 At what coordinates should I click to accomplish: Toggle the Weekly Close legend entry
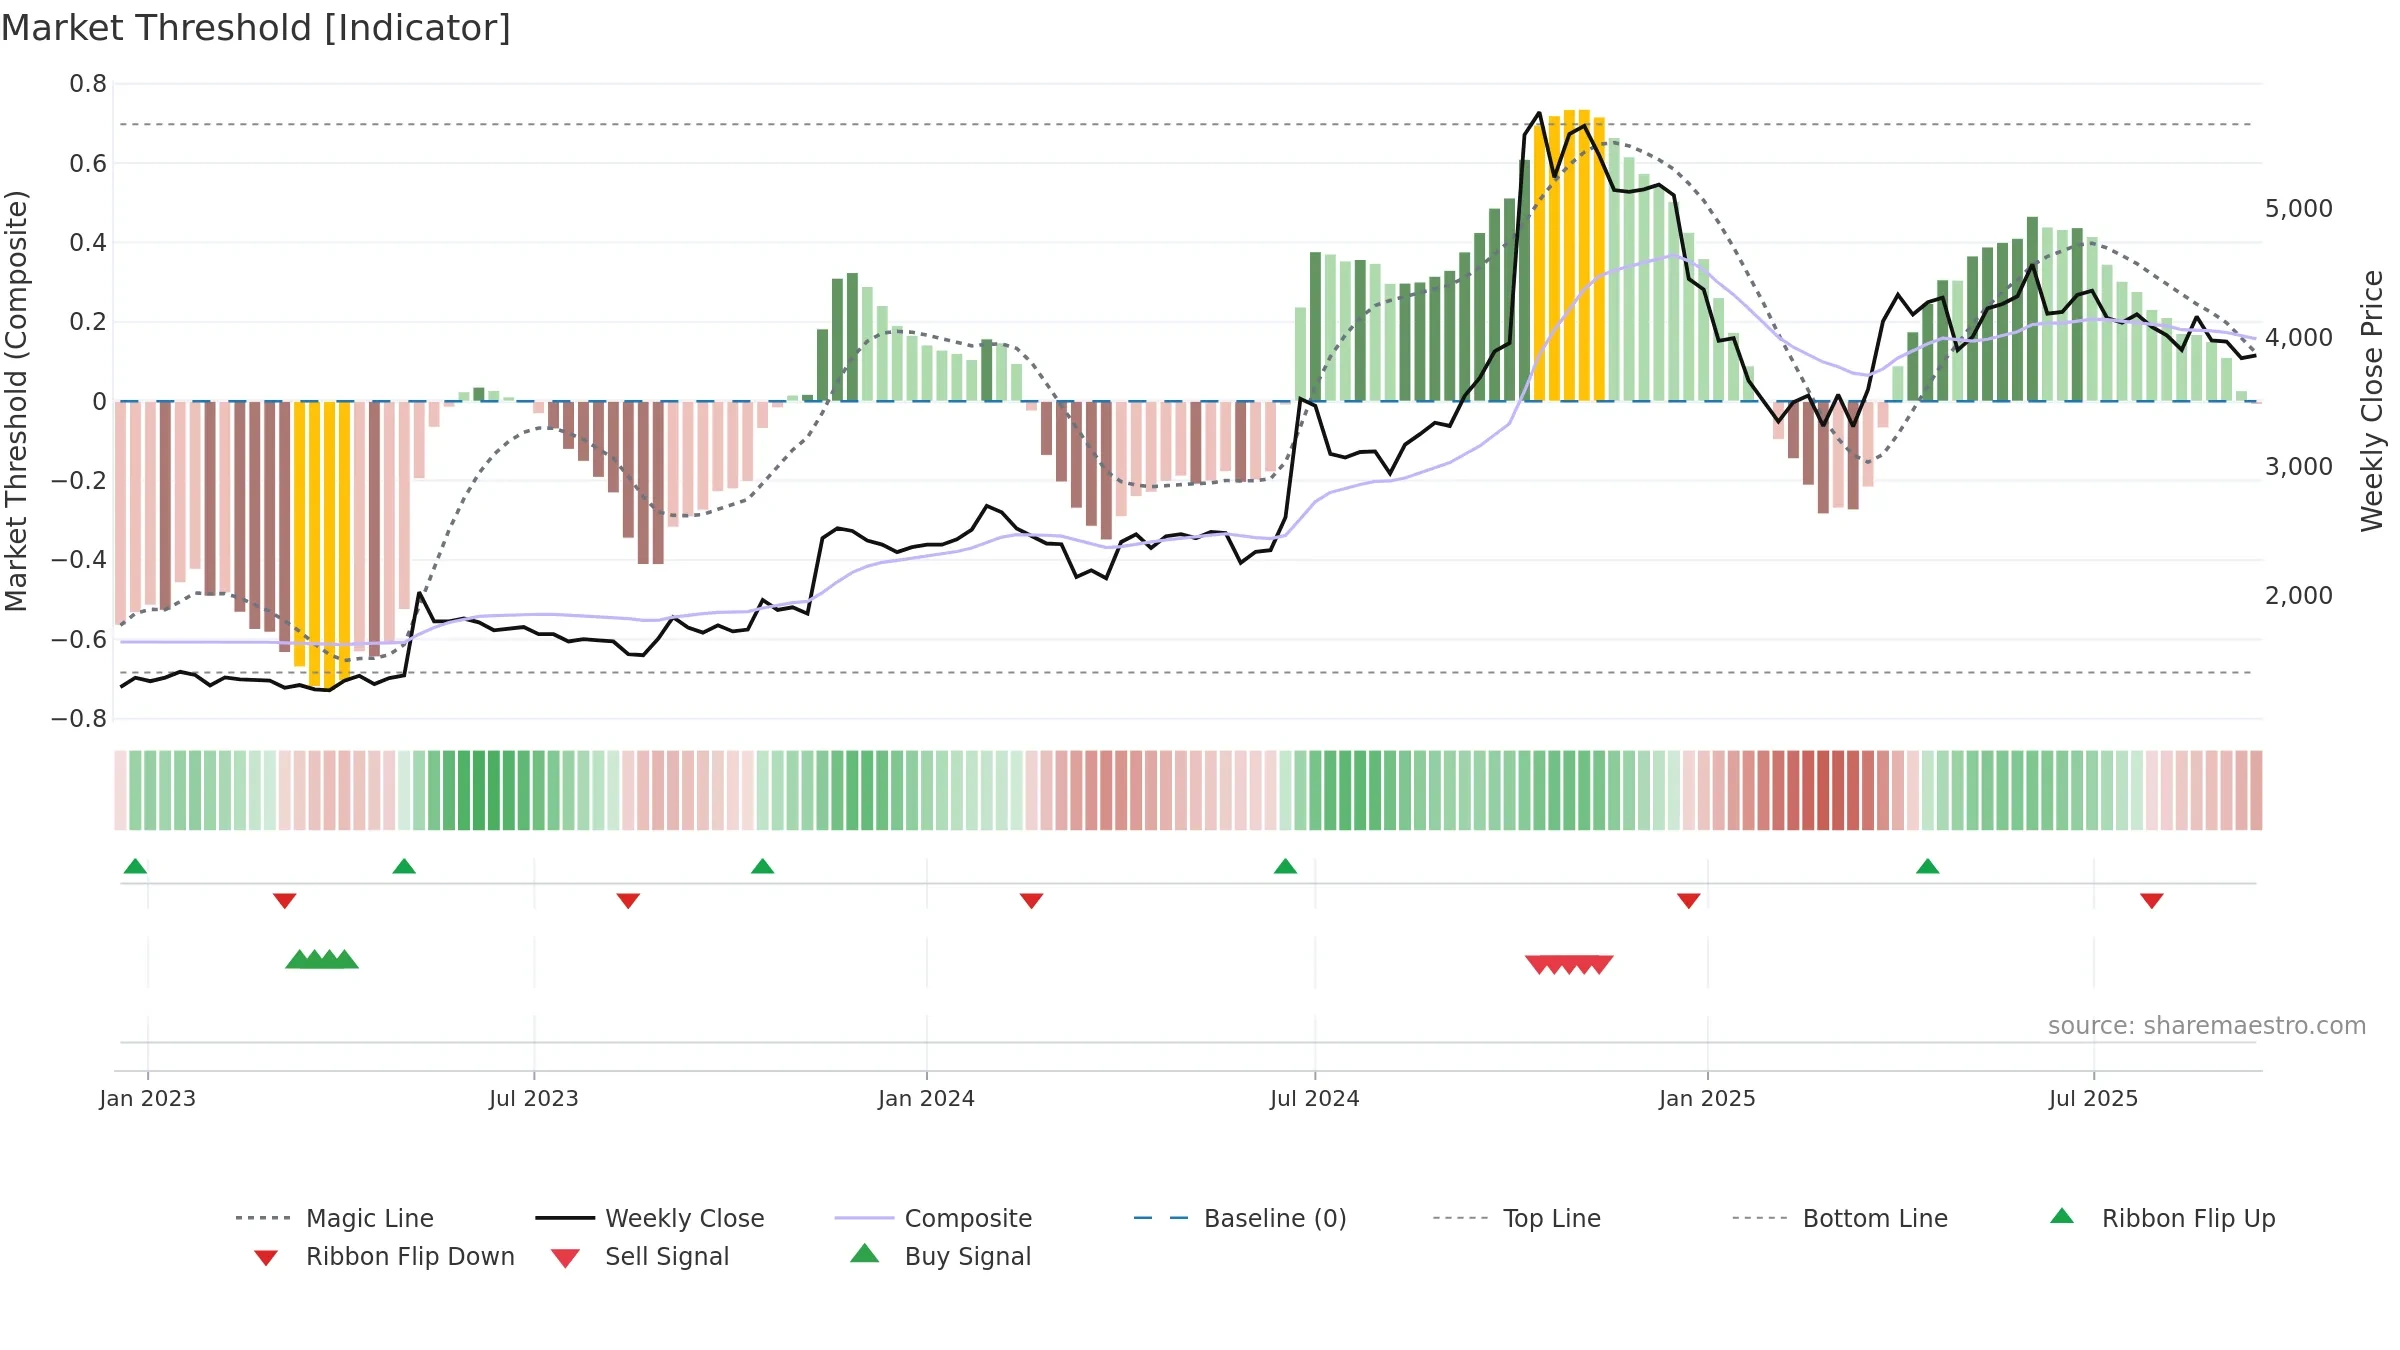point(650,1218)
